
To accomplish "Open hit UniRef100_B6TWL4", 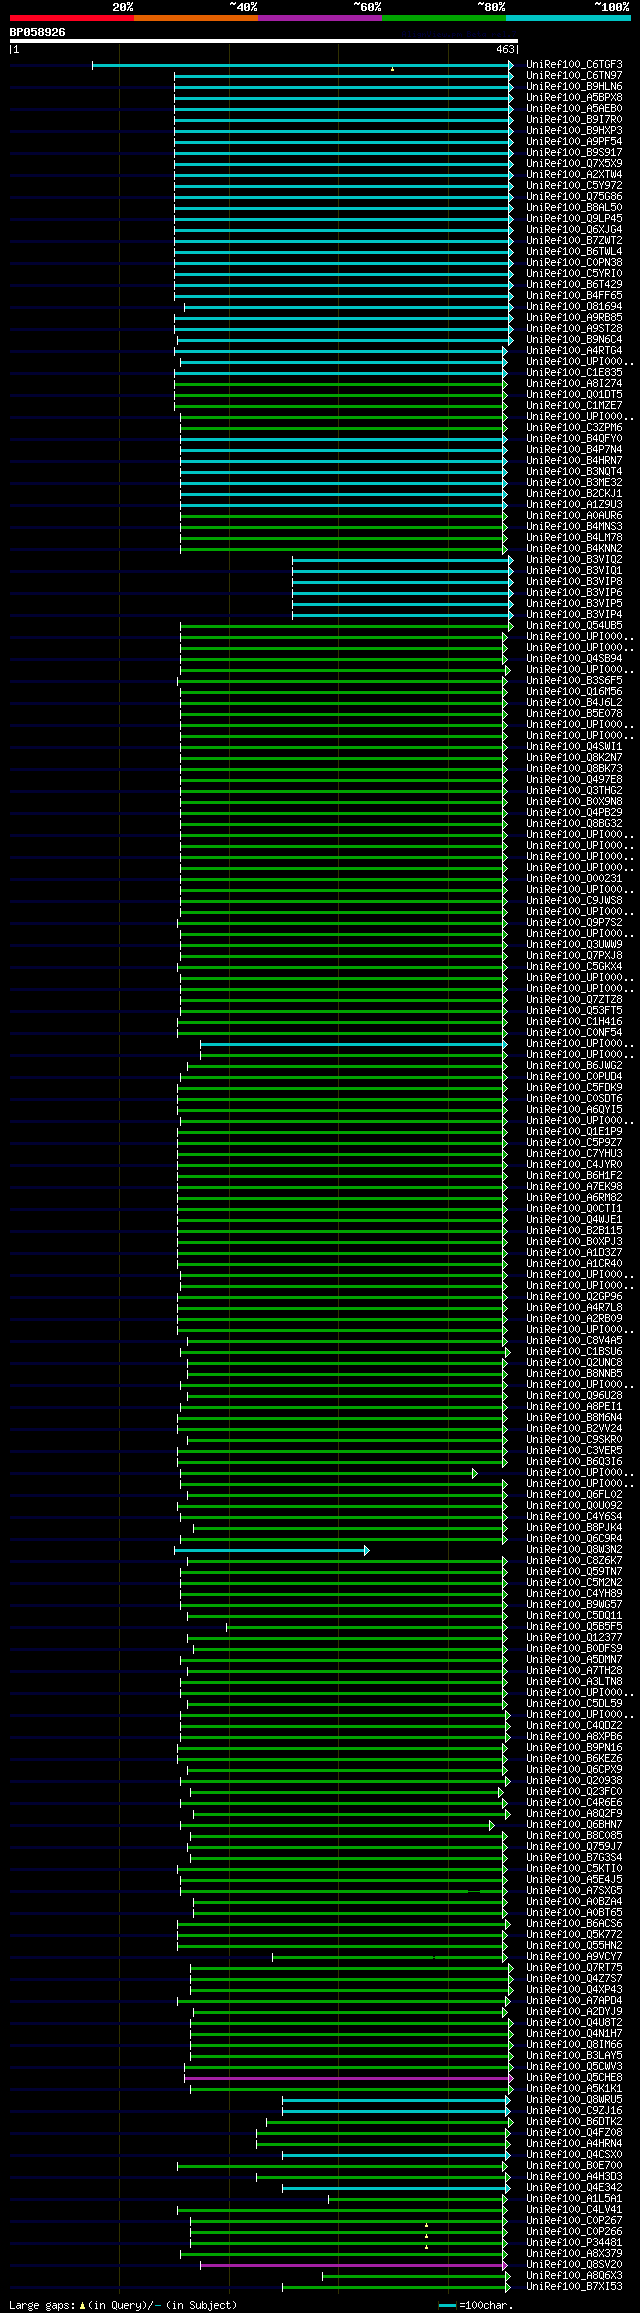I will coord(574,252).
